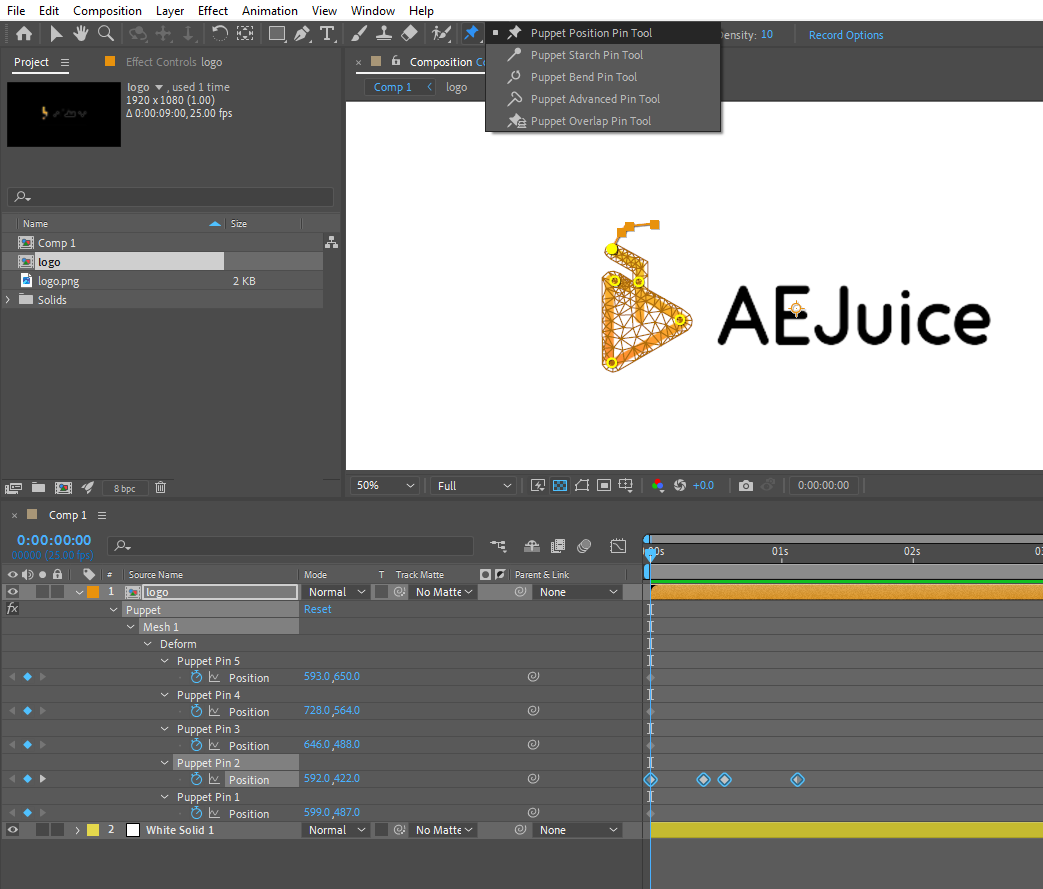Select the Eraser tool
This screenshot has width=1043, height=889.
(409, 33)
